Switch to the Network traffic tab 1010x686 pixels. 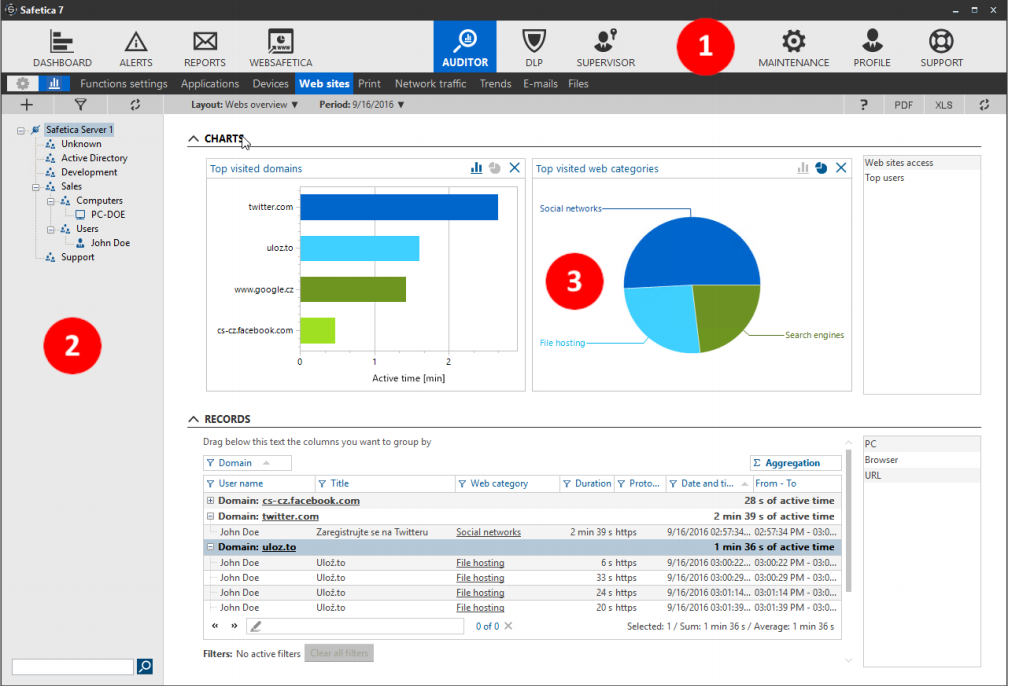coord(430,84)
